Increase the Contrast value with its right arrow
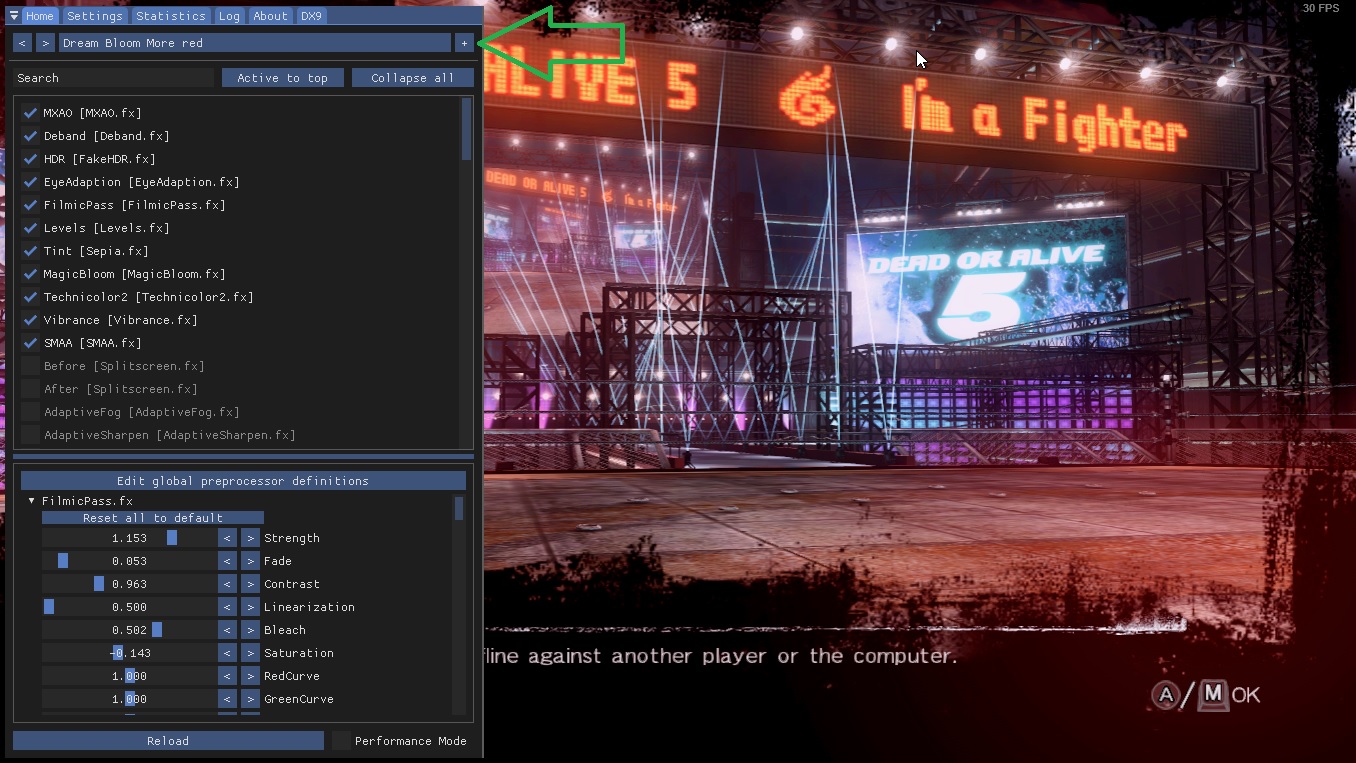The height and width of the screenshot is (763, 1356). [250, 584]
